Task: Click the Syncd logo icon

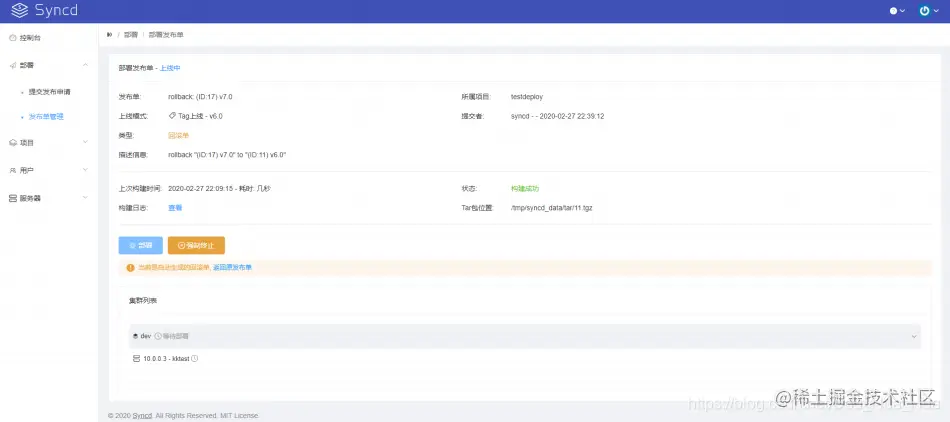Action: click(x=19, y=10)
